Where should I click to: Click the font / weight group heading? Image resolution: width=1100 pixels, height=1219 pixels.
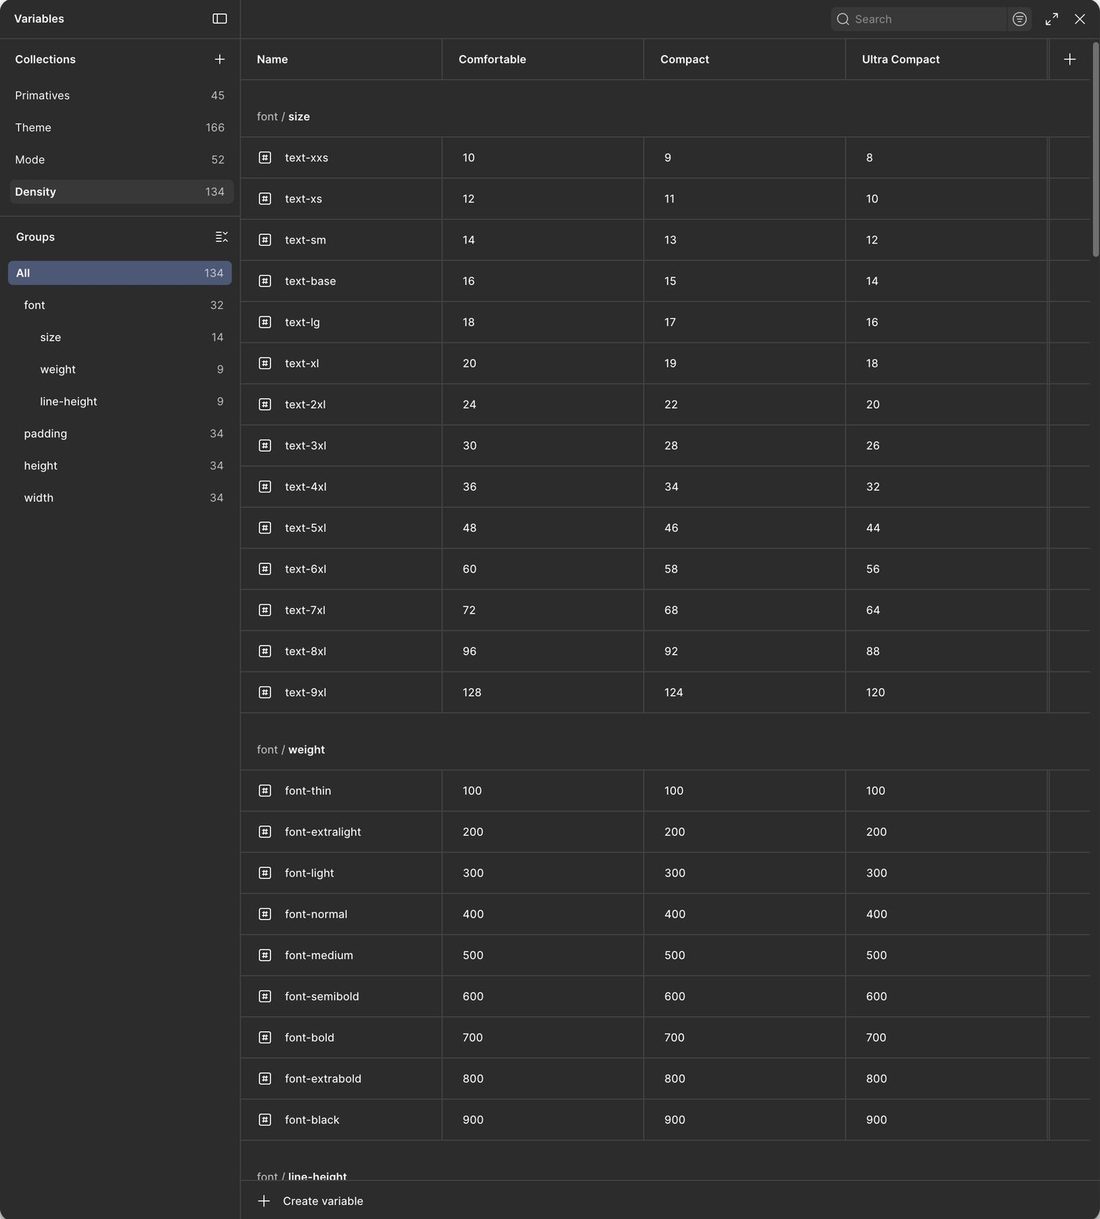coord(291,750)
